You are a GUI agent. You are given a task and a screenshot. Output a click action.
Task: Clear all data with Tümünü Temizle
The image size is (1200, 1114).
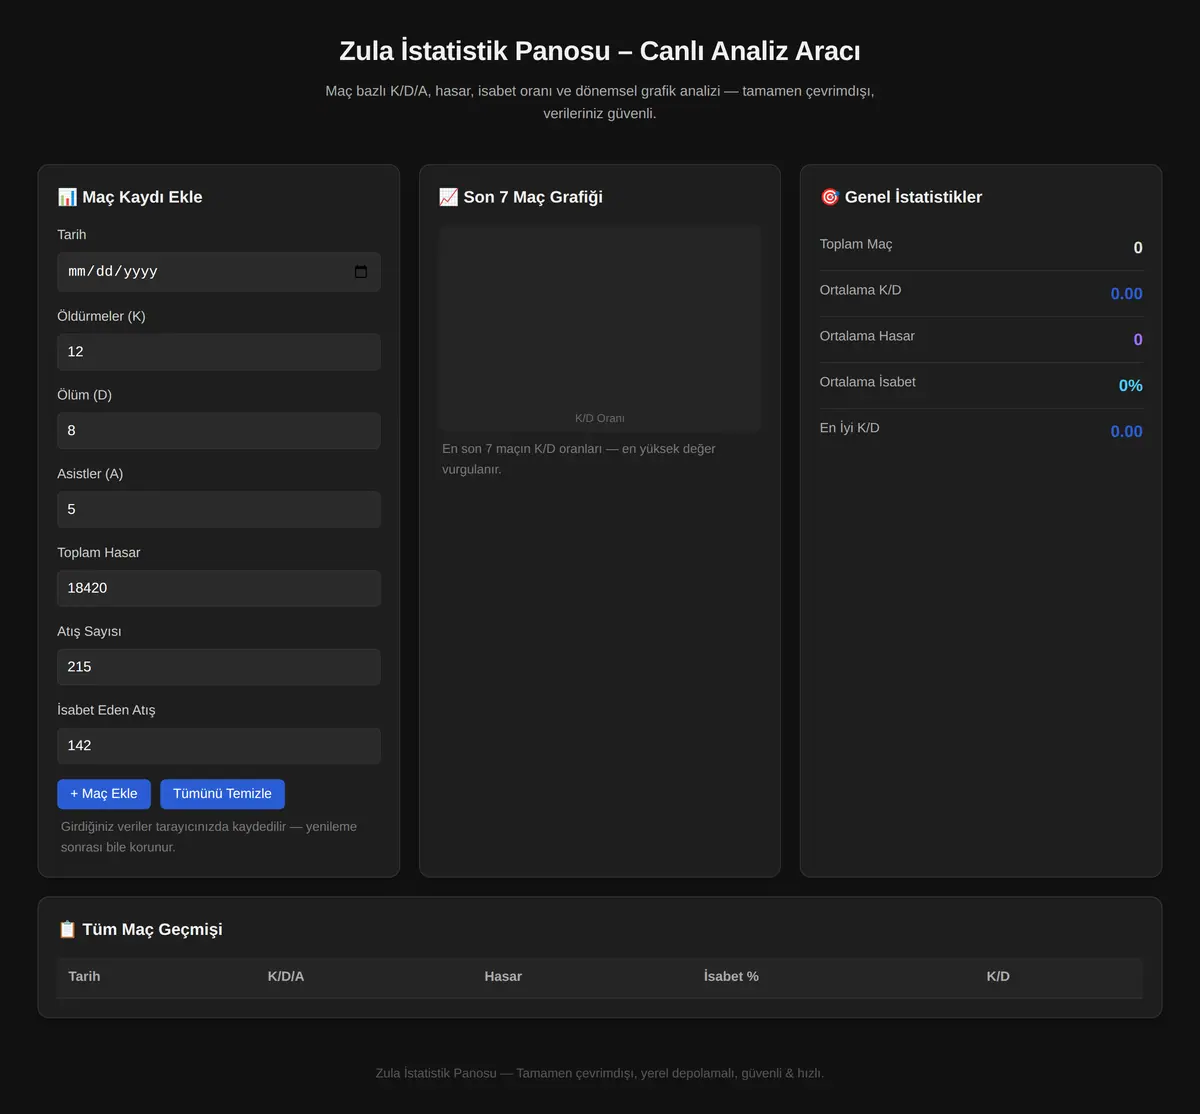click(x=222, y=794)
